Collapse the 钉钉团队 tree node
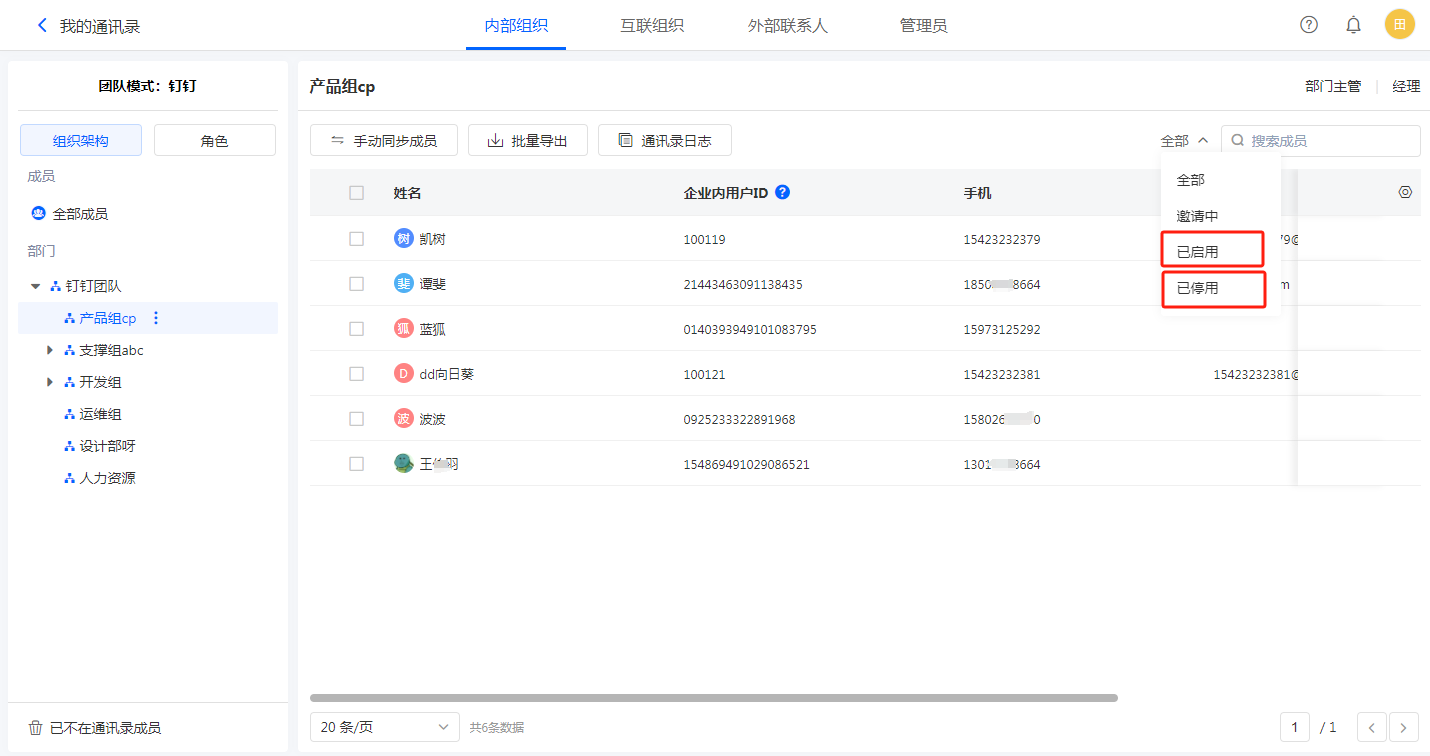The width and height of the screenshot is (1430, 756). [x=36, y=286]
